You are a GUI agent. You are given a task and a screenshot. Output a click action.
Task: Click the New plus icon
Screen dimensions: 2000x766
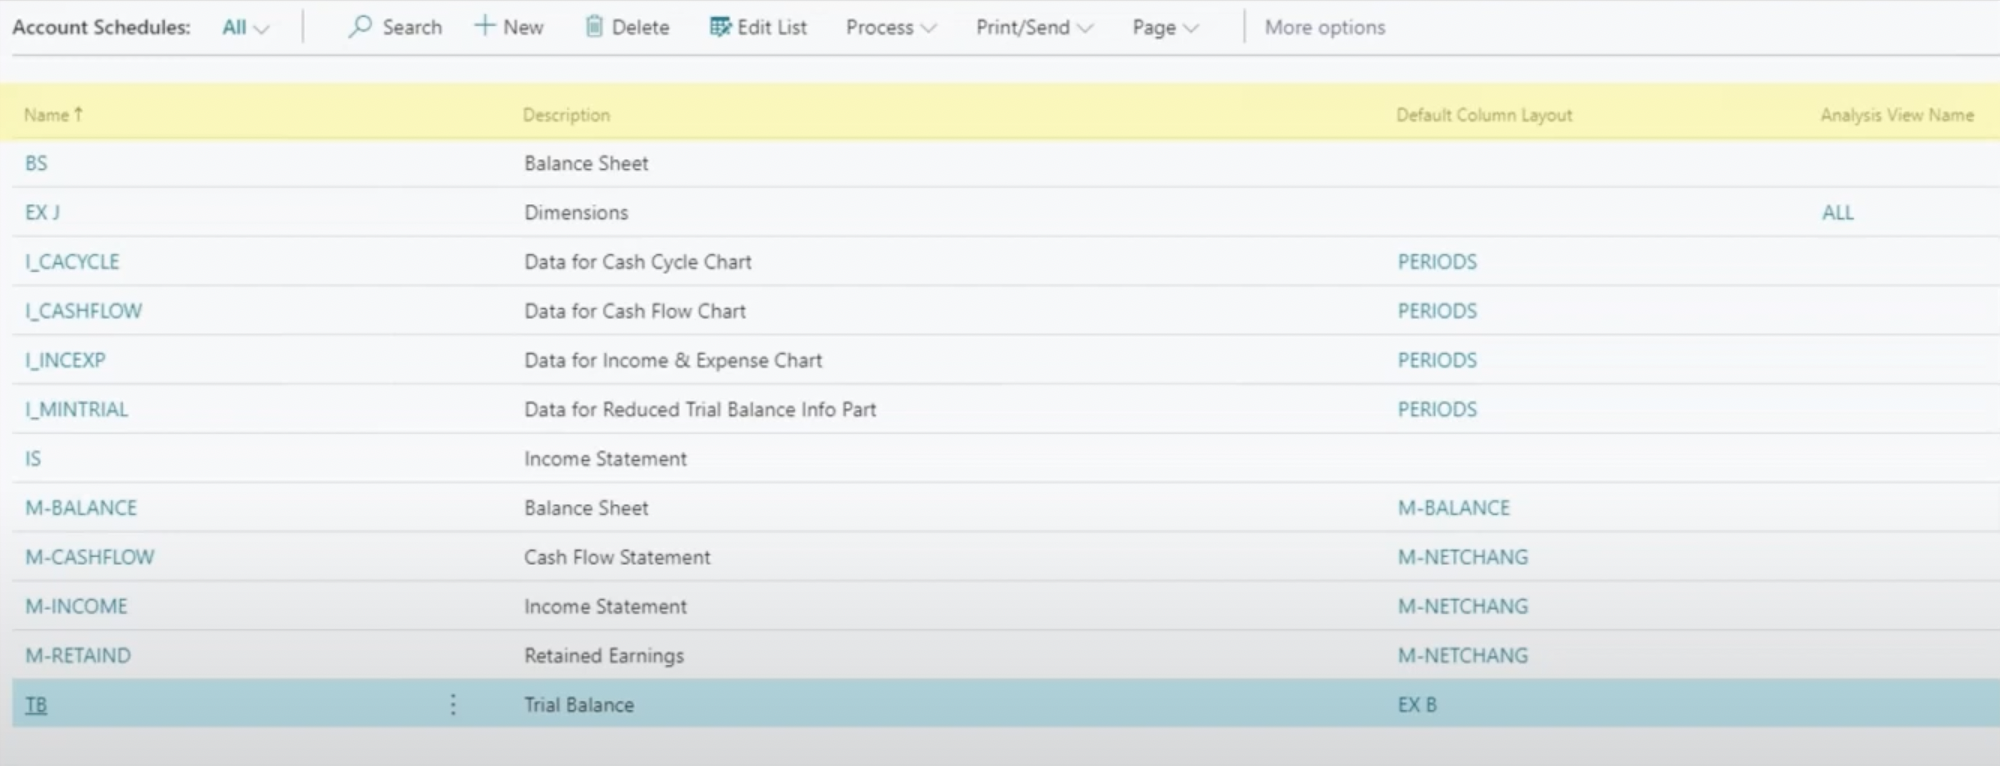click(485, 26)
